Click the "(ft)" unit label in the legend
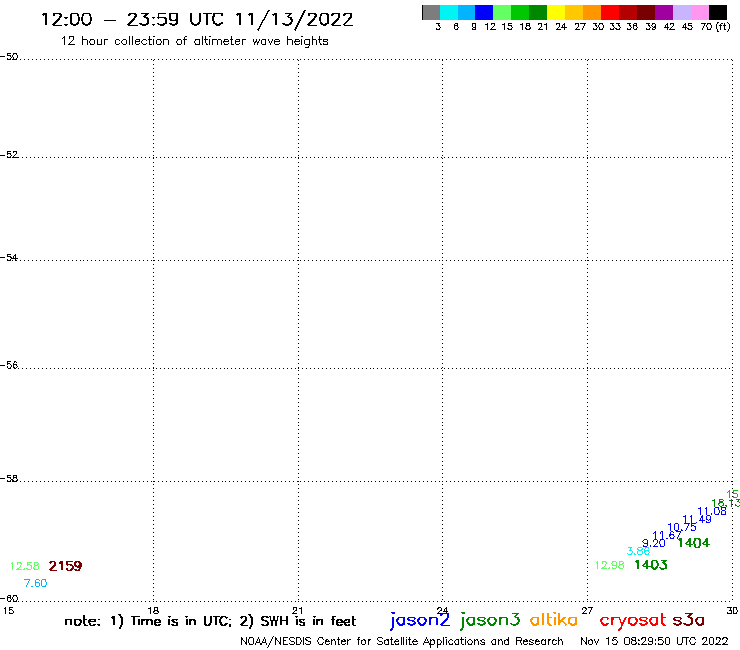Viewport: 740px width, 650px height. pos(723,27)
